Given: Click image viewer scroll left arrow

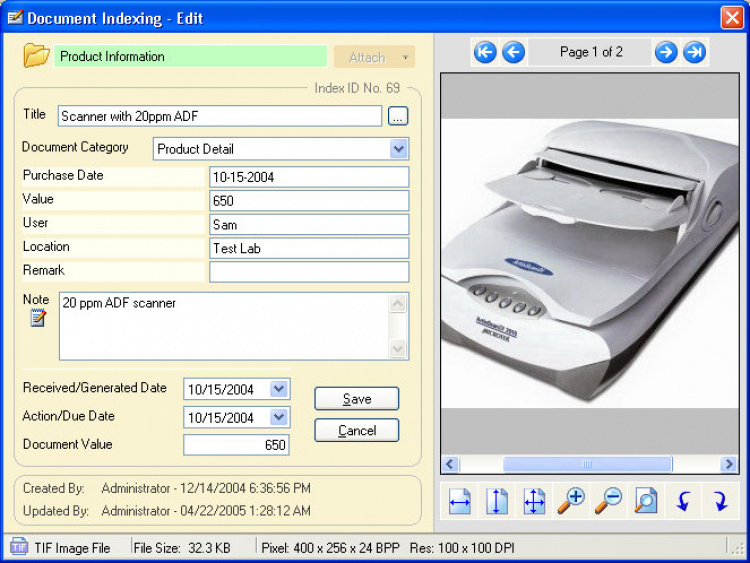Looking at the screenshot, I should [x=450, y=464].
